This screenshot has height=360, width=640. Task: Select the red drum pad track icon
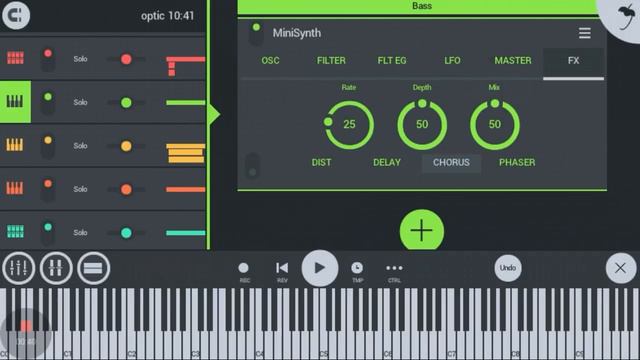16,58
